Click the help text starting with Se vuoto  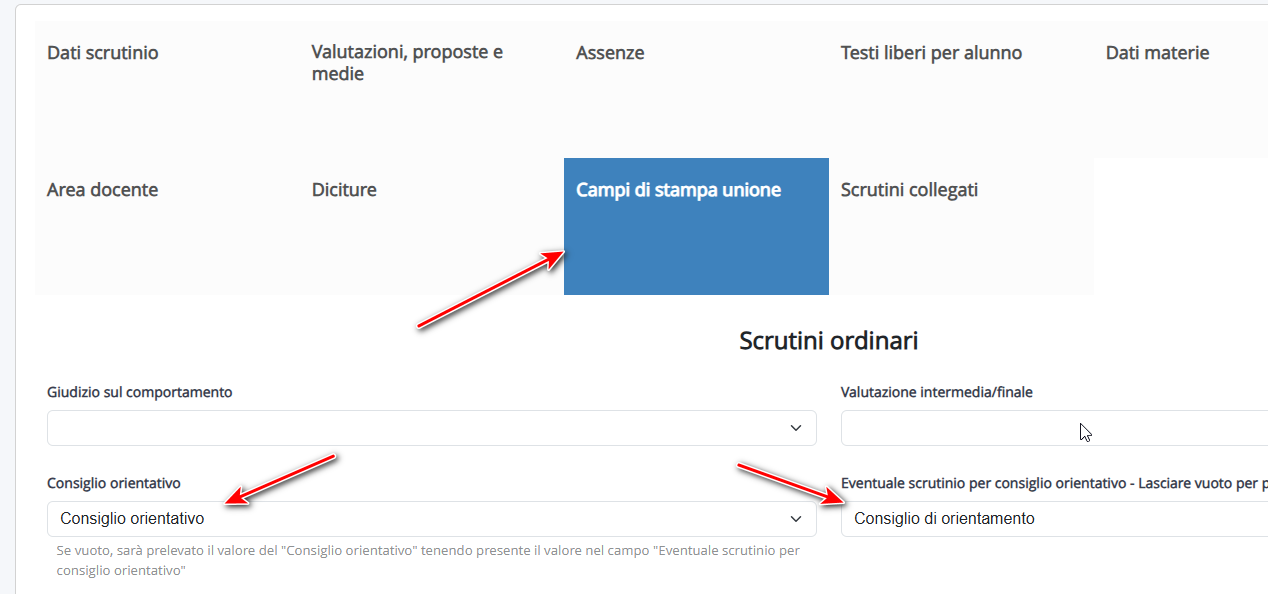428,560
